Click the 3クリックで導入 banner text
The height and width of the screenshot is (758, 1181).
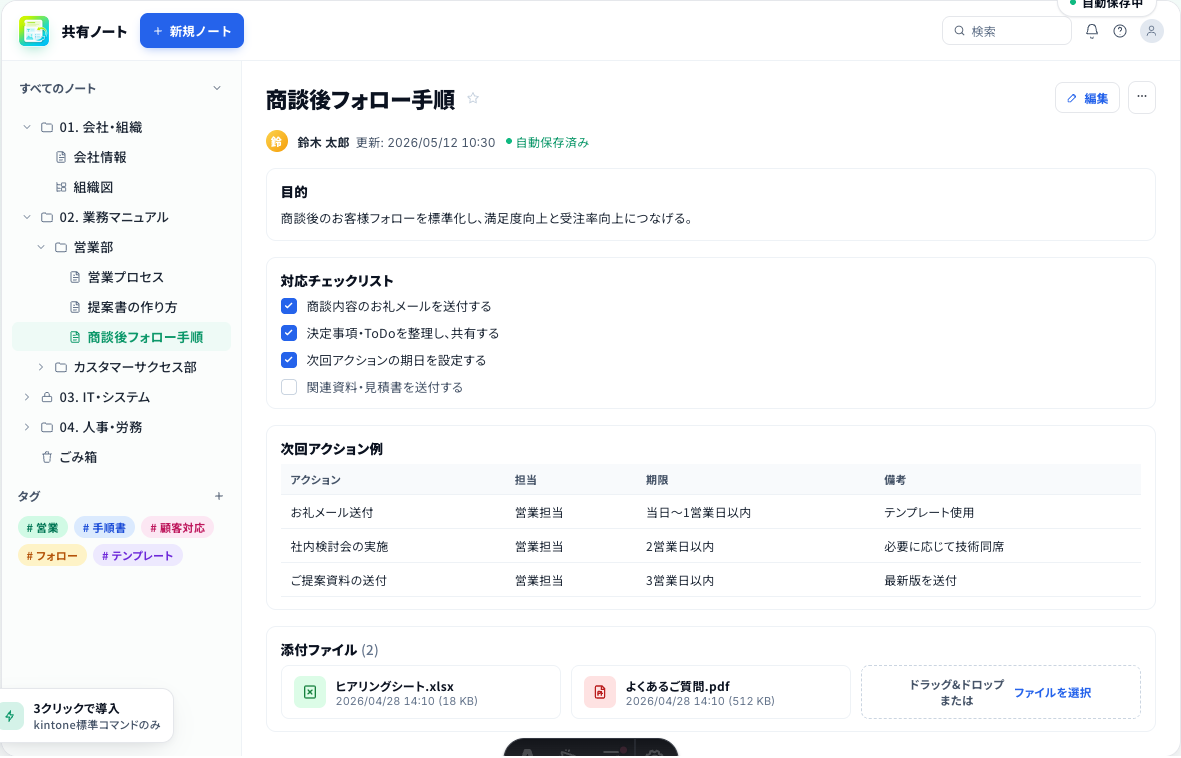click(76, 708)
